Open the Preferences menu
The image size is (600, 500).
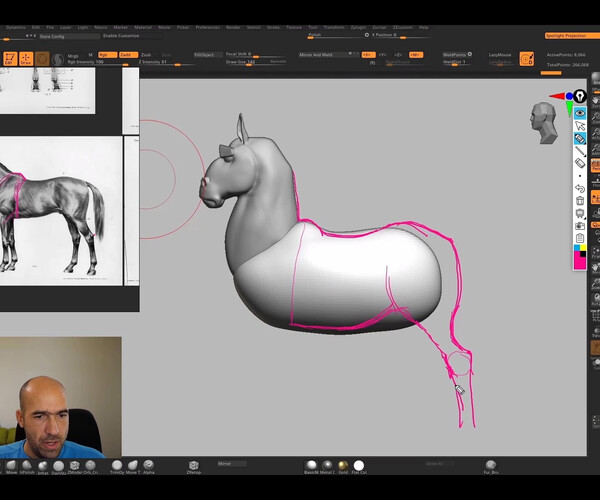pos(207,28)
